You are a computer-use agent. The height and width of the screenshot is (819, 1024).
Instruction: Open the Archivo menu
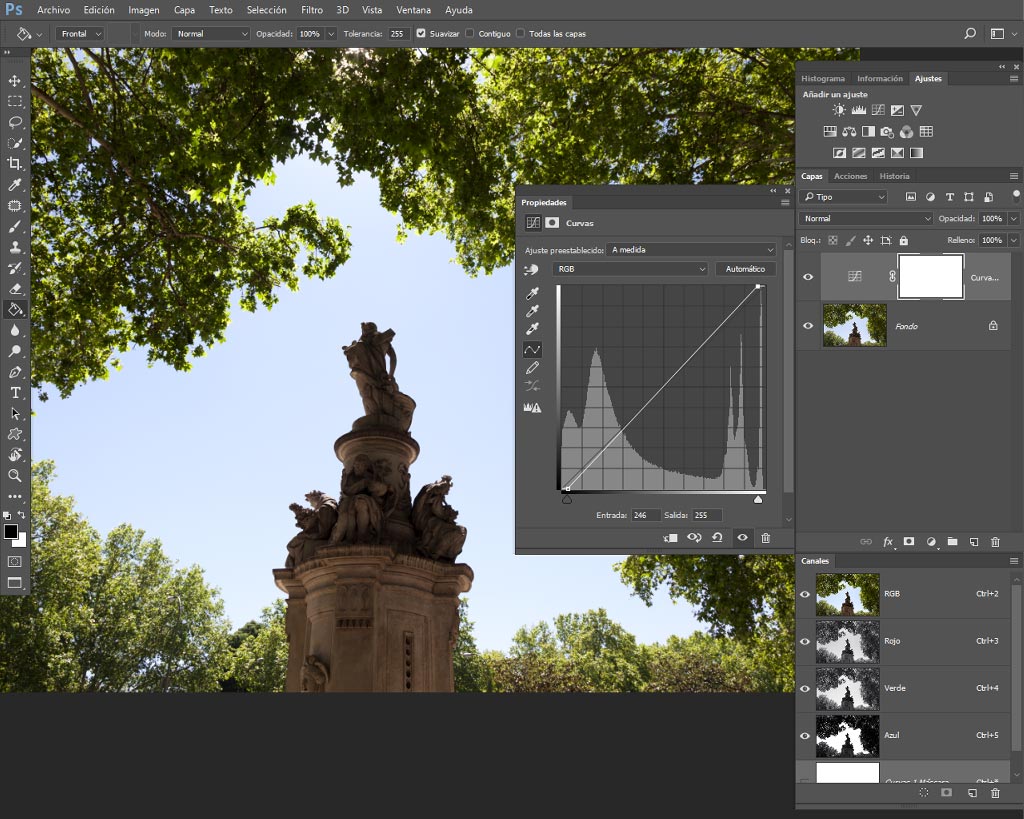point(54,10)
